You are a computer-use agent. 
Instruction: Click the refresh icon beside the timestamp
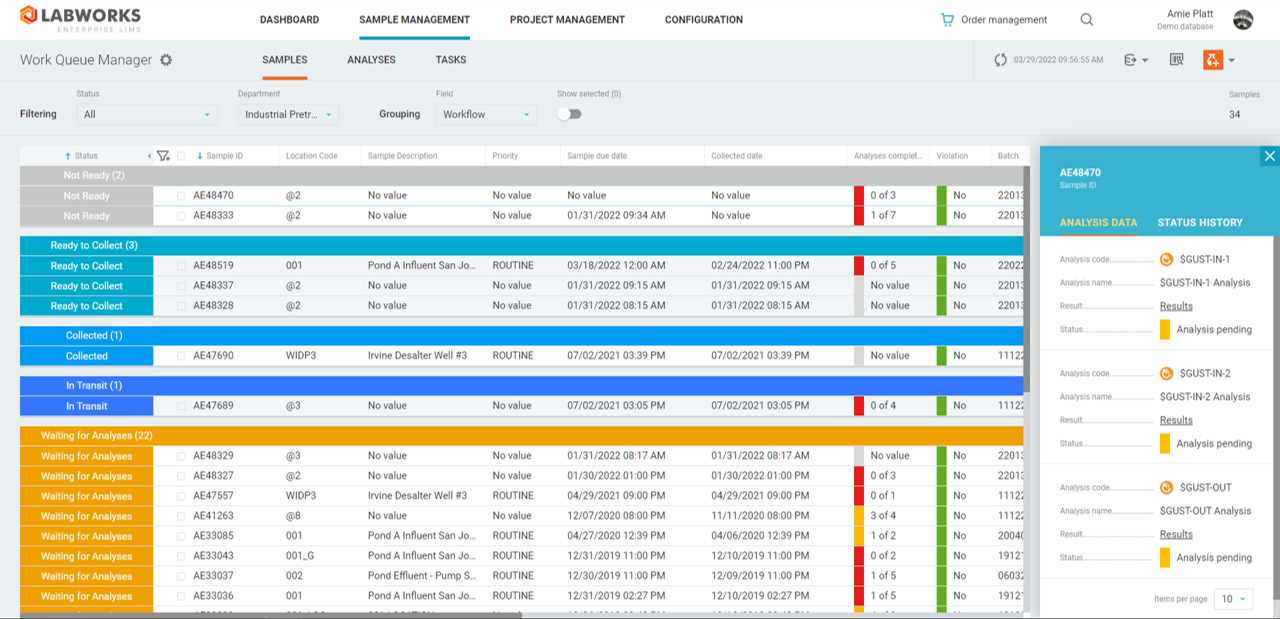1000,60
